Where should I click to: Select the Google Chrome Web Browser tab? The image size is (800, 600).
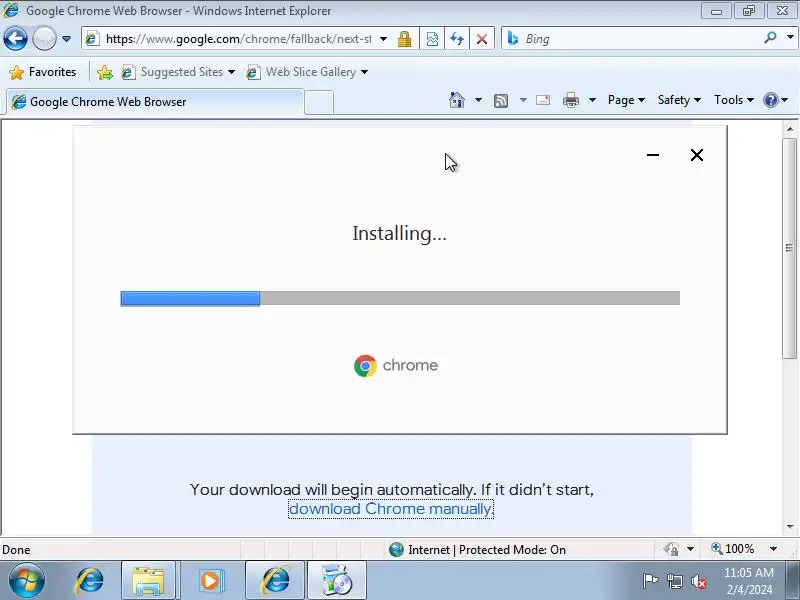(x=156, y=102)
